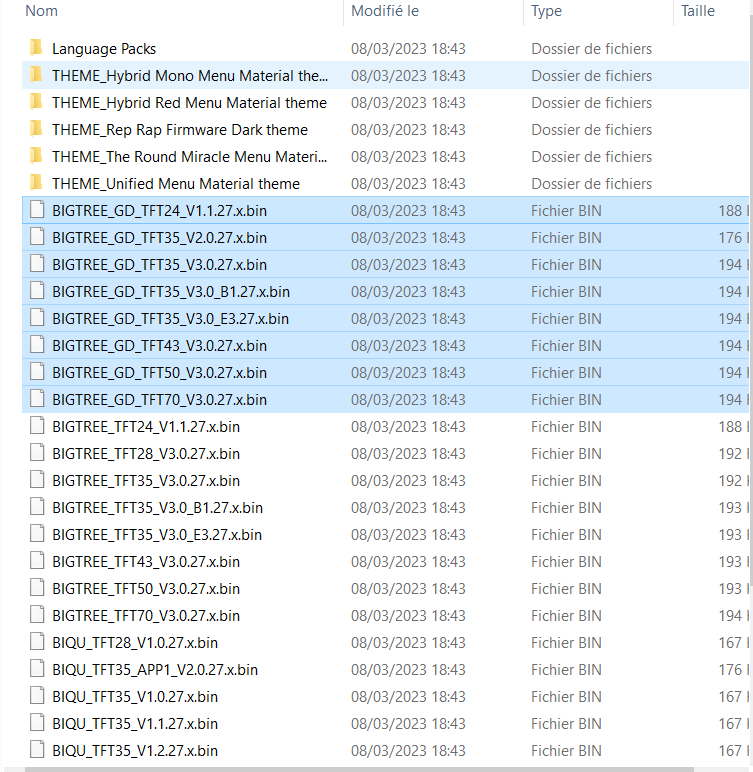Click Dossier de fichiers of THEME_Unified row
Viewport: 753px width, 772px height.
pos(591,184)
